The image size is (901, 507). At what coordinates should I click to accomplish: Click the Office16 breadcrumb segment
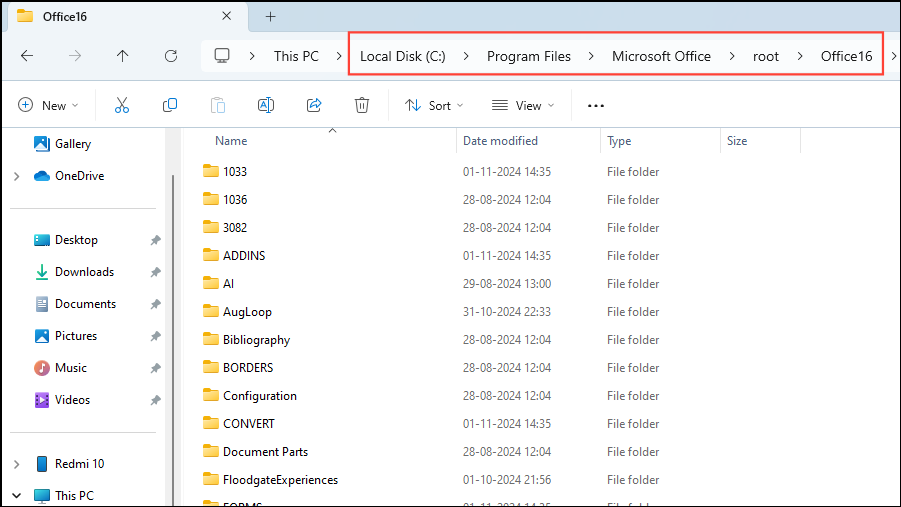(846, 56)
